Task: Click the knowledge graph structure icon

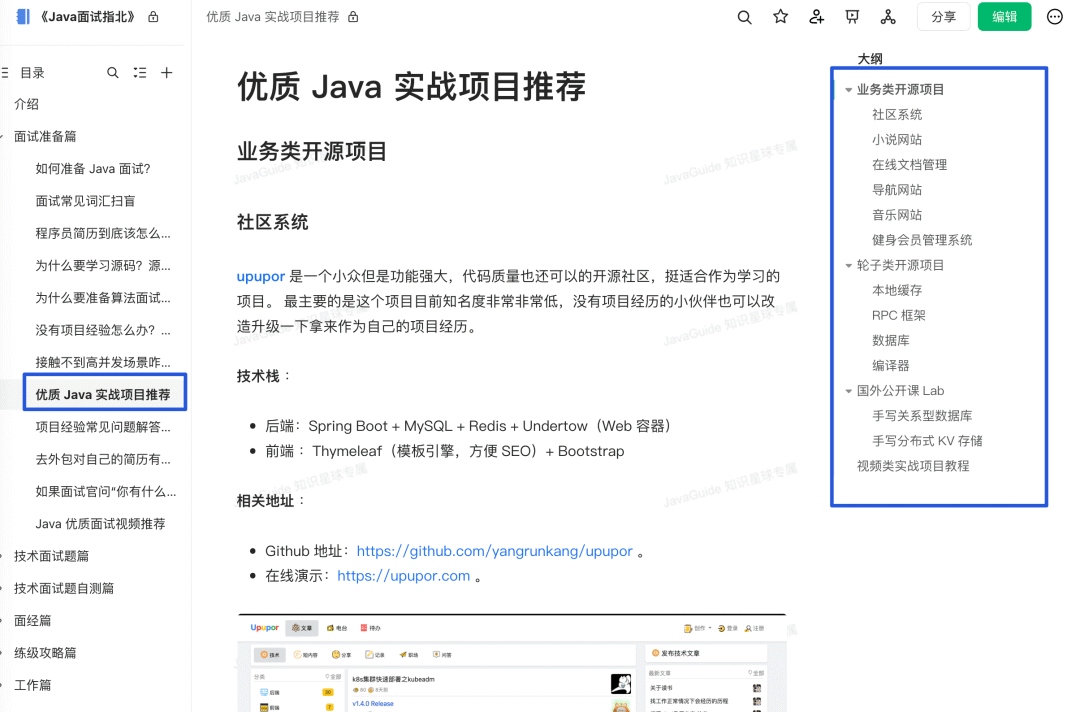Action: pos(888,17)
